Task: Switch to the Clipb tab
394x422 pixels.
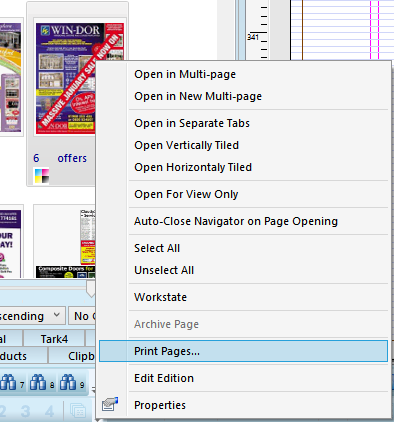Action: (x=72, y=356)
